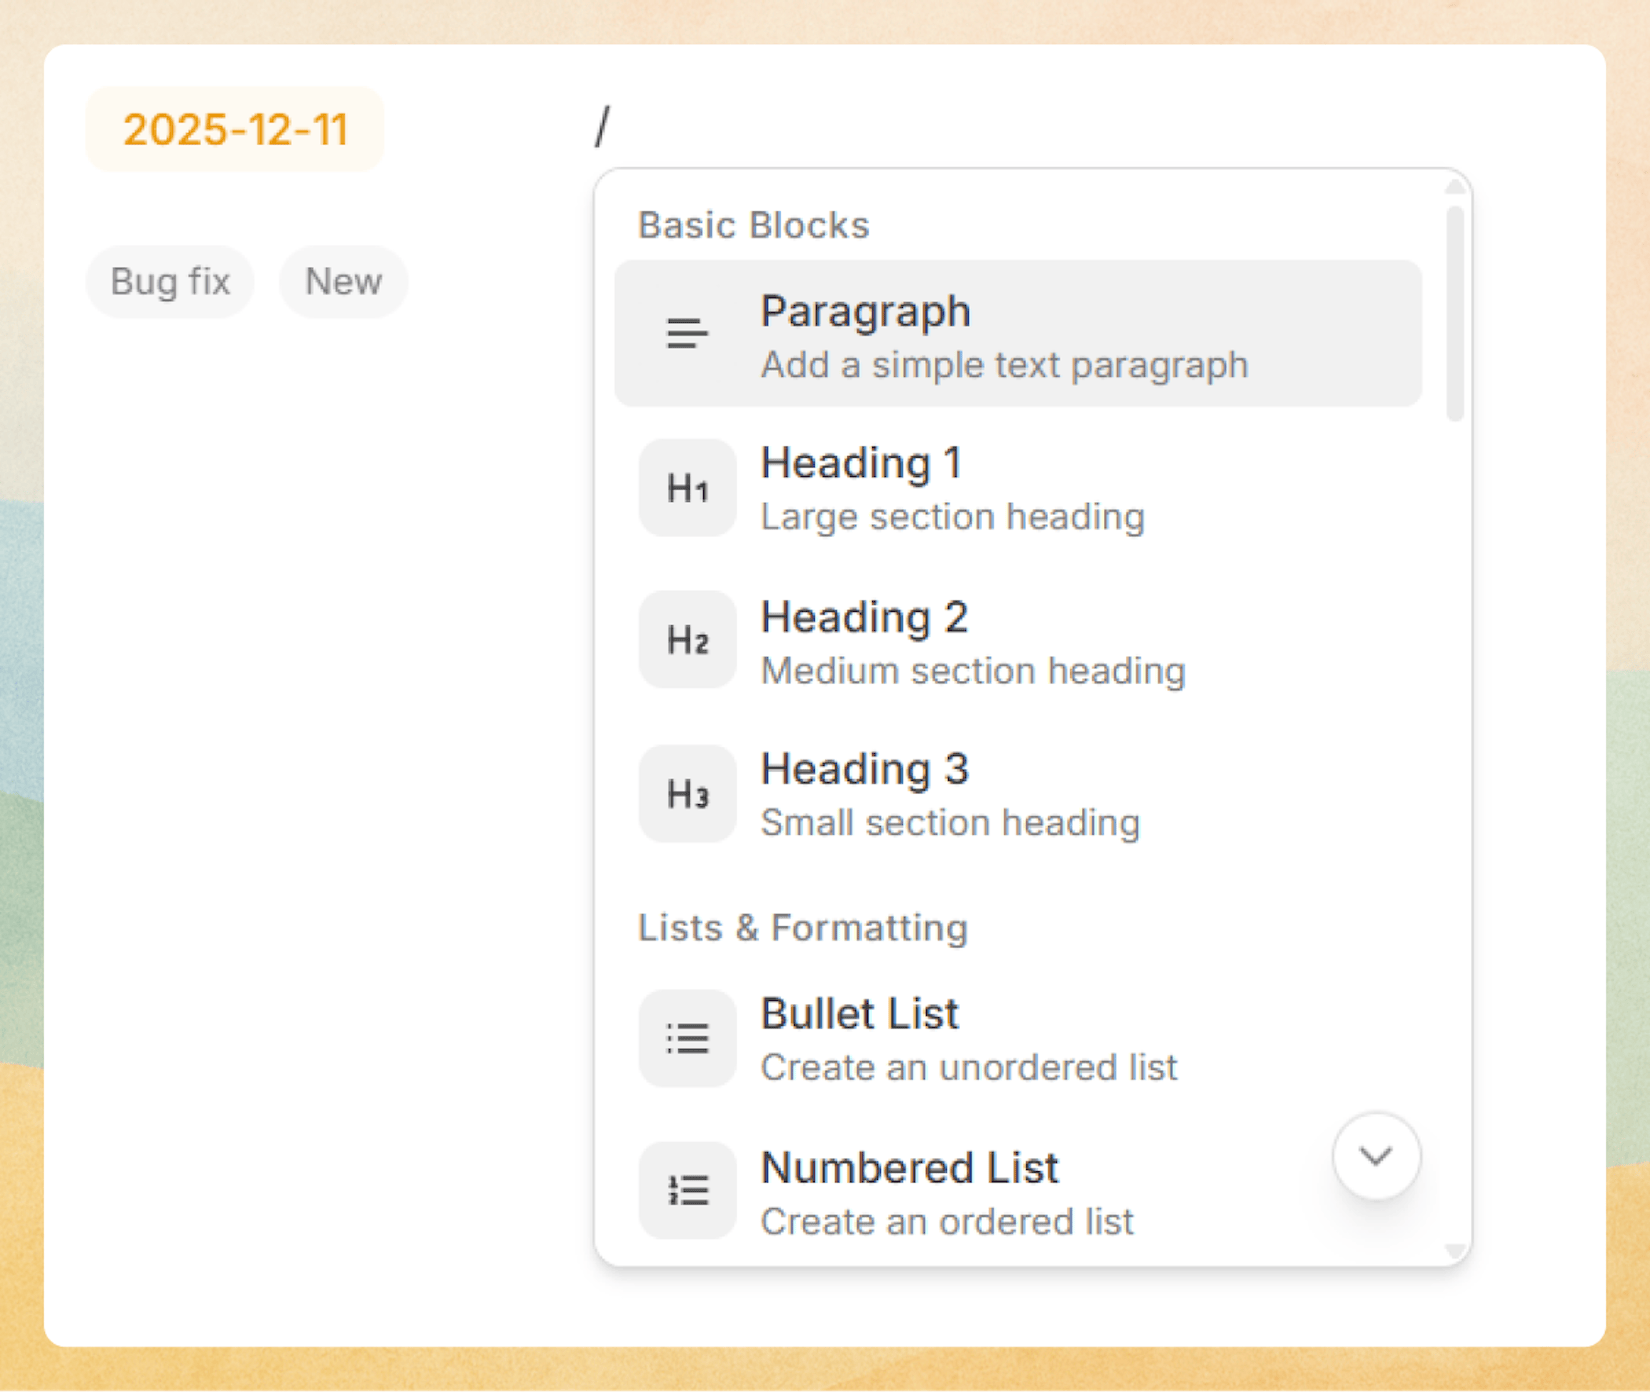Click the scrollbar up arrow
Image resolution: width=1650 pixels, height=1392 pixels.
(1455, 187)
